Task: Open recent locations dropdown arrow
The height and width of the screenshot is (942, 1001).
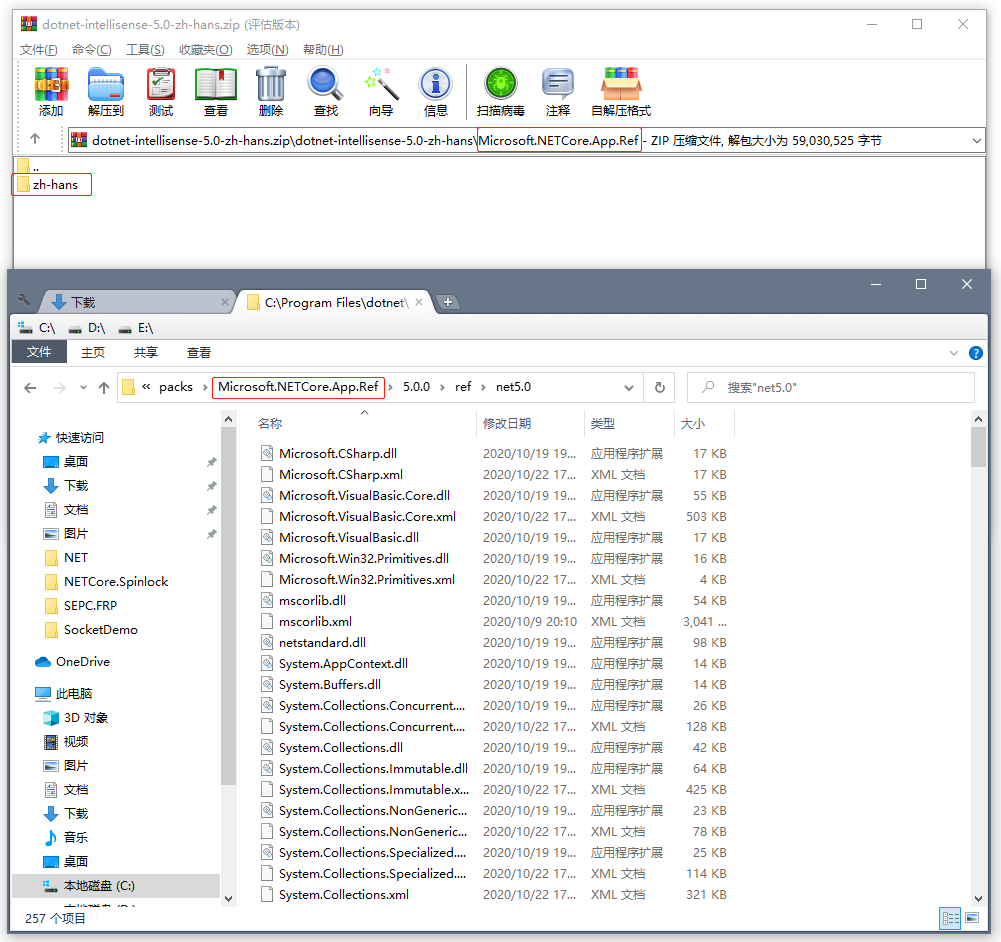Action: pyautogui.click(x=83, y=387)
